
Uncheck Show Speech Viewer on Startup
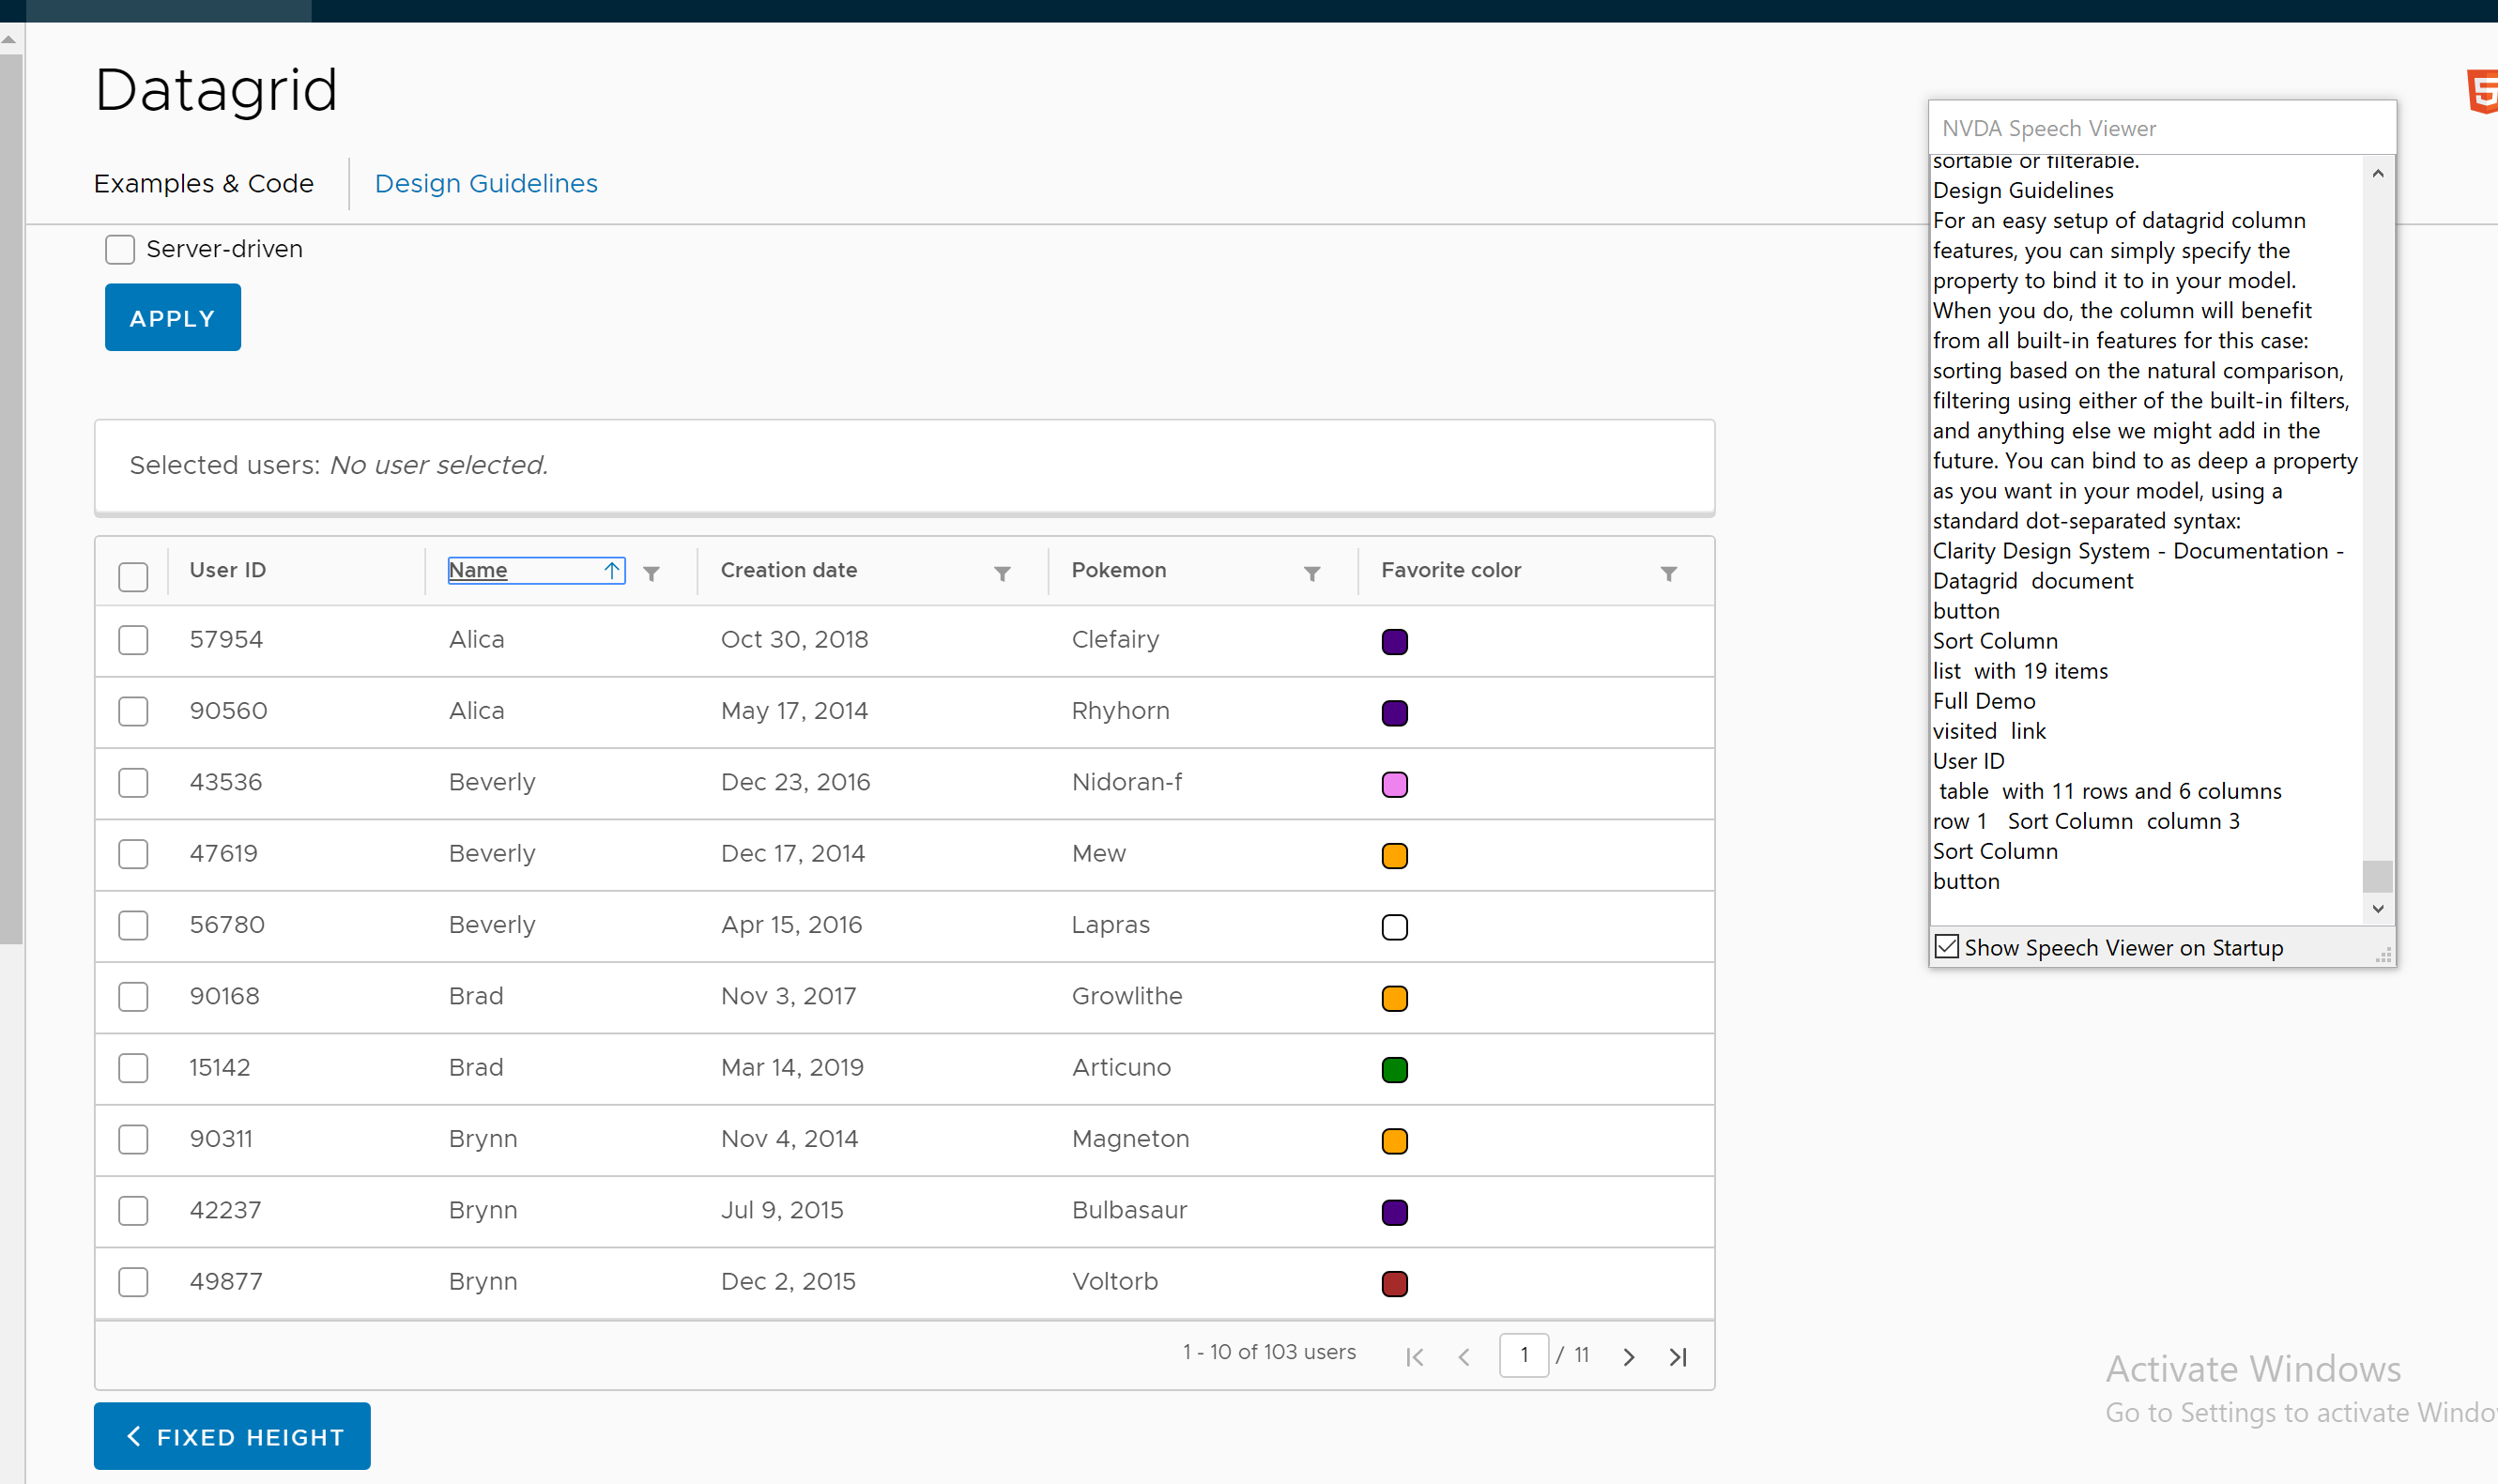tap(1946, 946)
